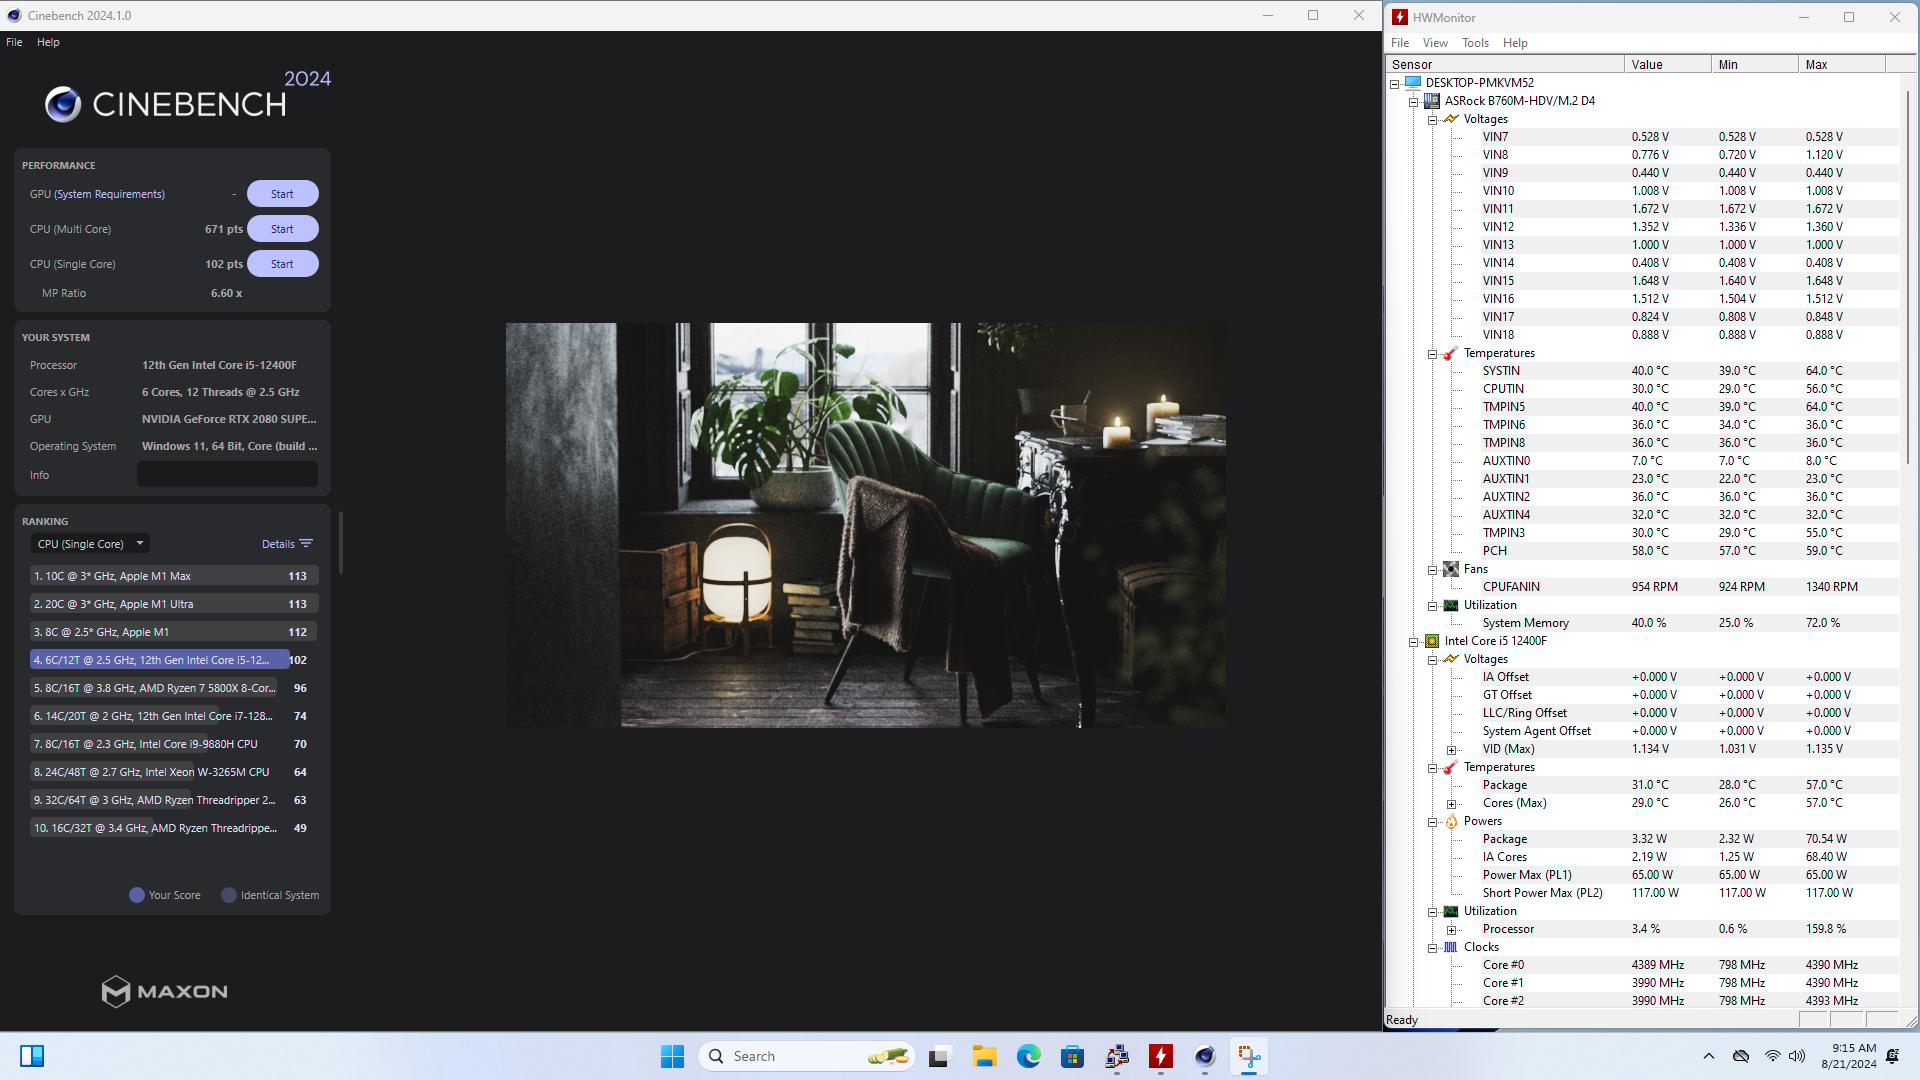The image size is (1920, 1080).
Task: Open Microsoft Store from taskbar
Action: click(1072, 1056)
